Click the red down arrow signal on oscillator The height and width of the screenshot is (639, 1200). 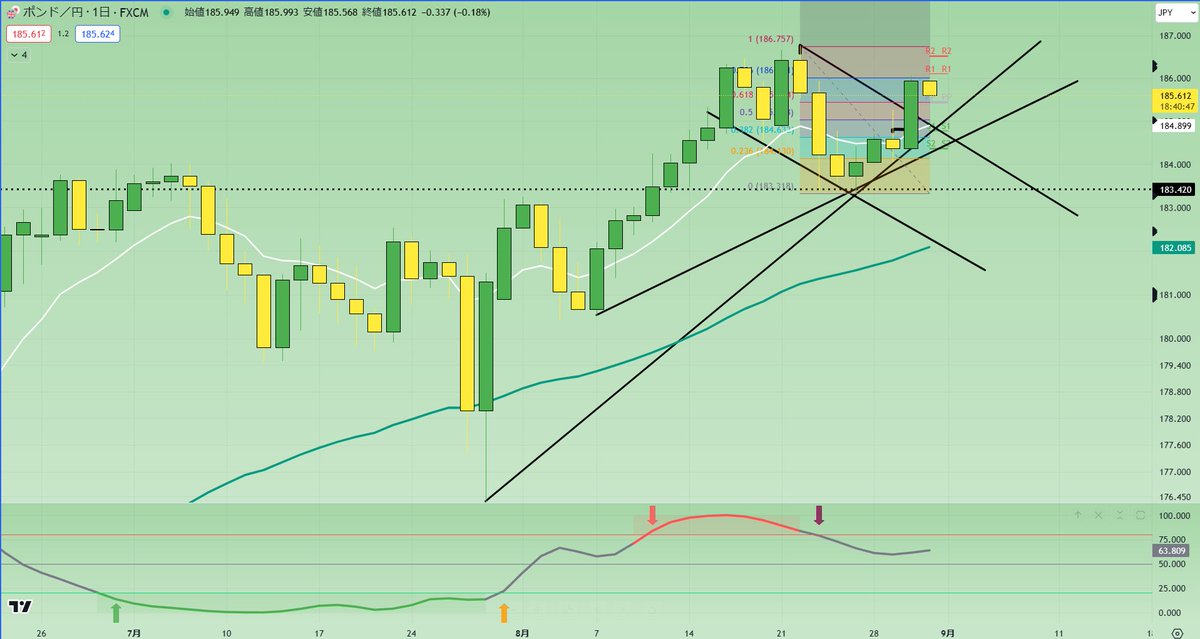(x=653, y=515)
